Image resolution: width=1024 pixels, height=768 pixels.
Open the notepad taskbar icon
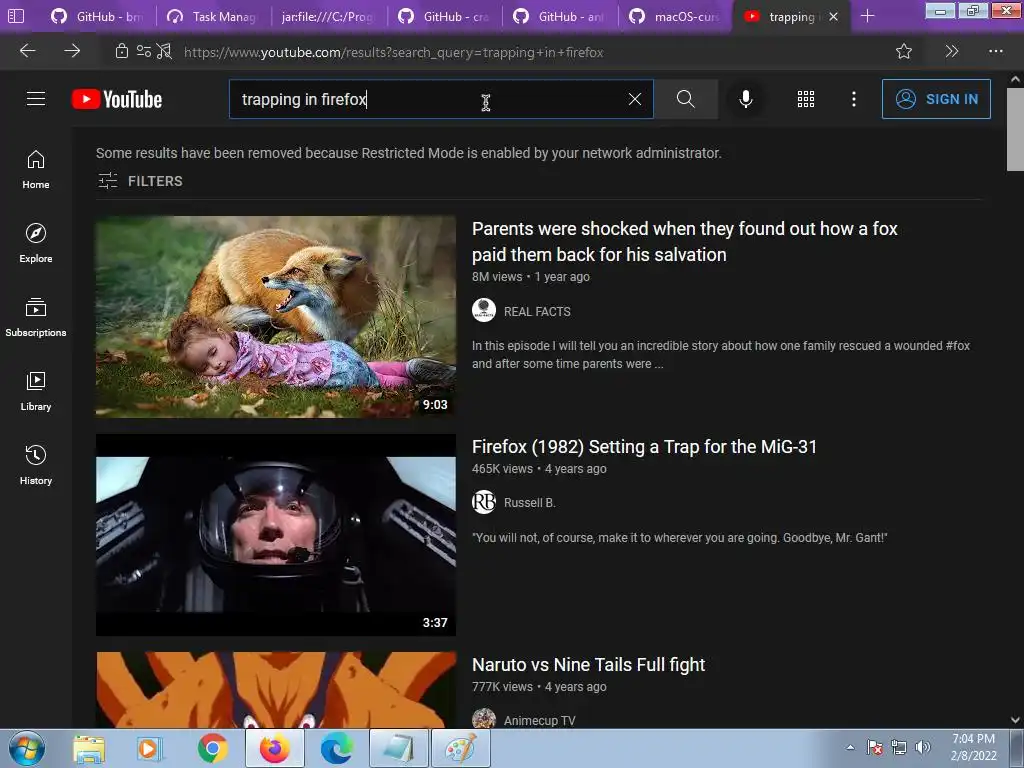tap(399, 748)
